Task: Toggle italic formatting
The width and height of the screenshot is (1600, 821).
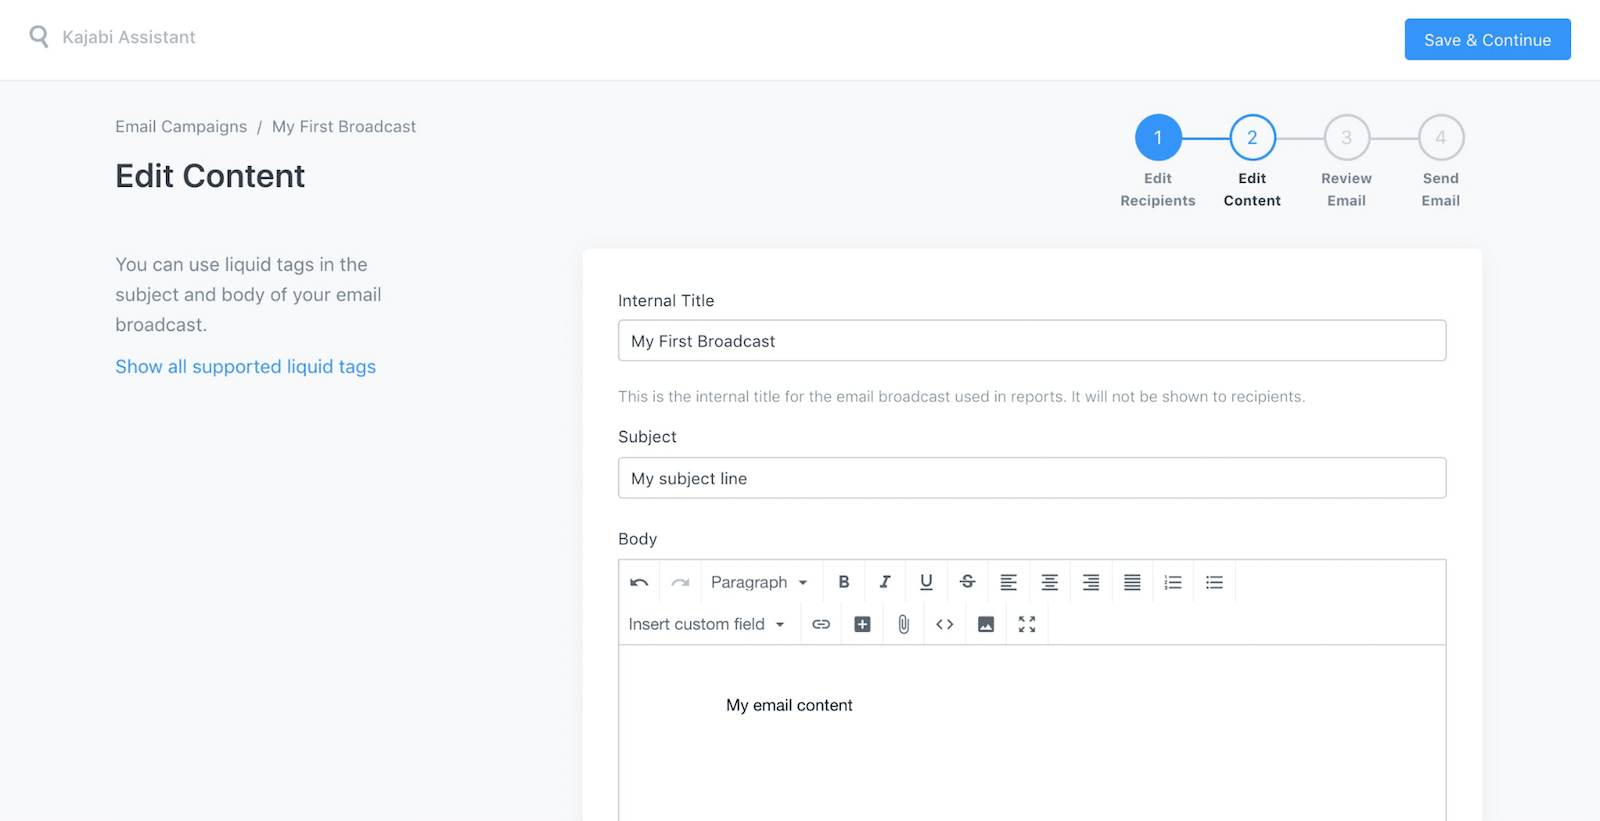Action: click(885, 582)
